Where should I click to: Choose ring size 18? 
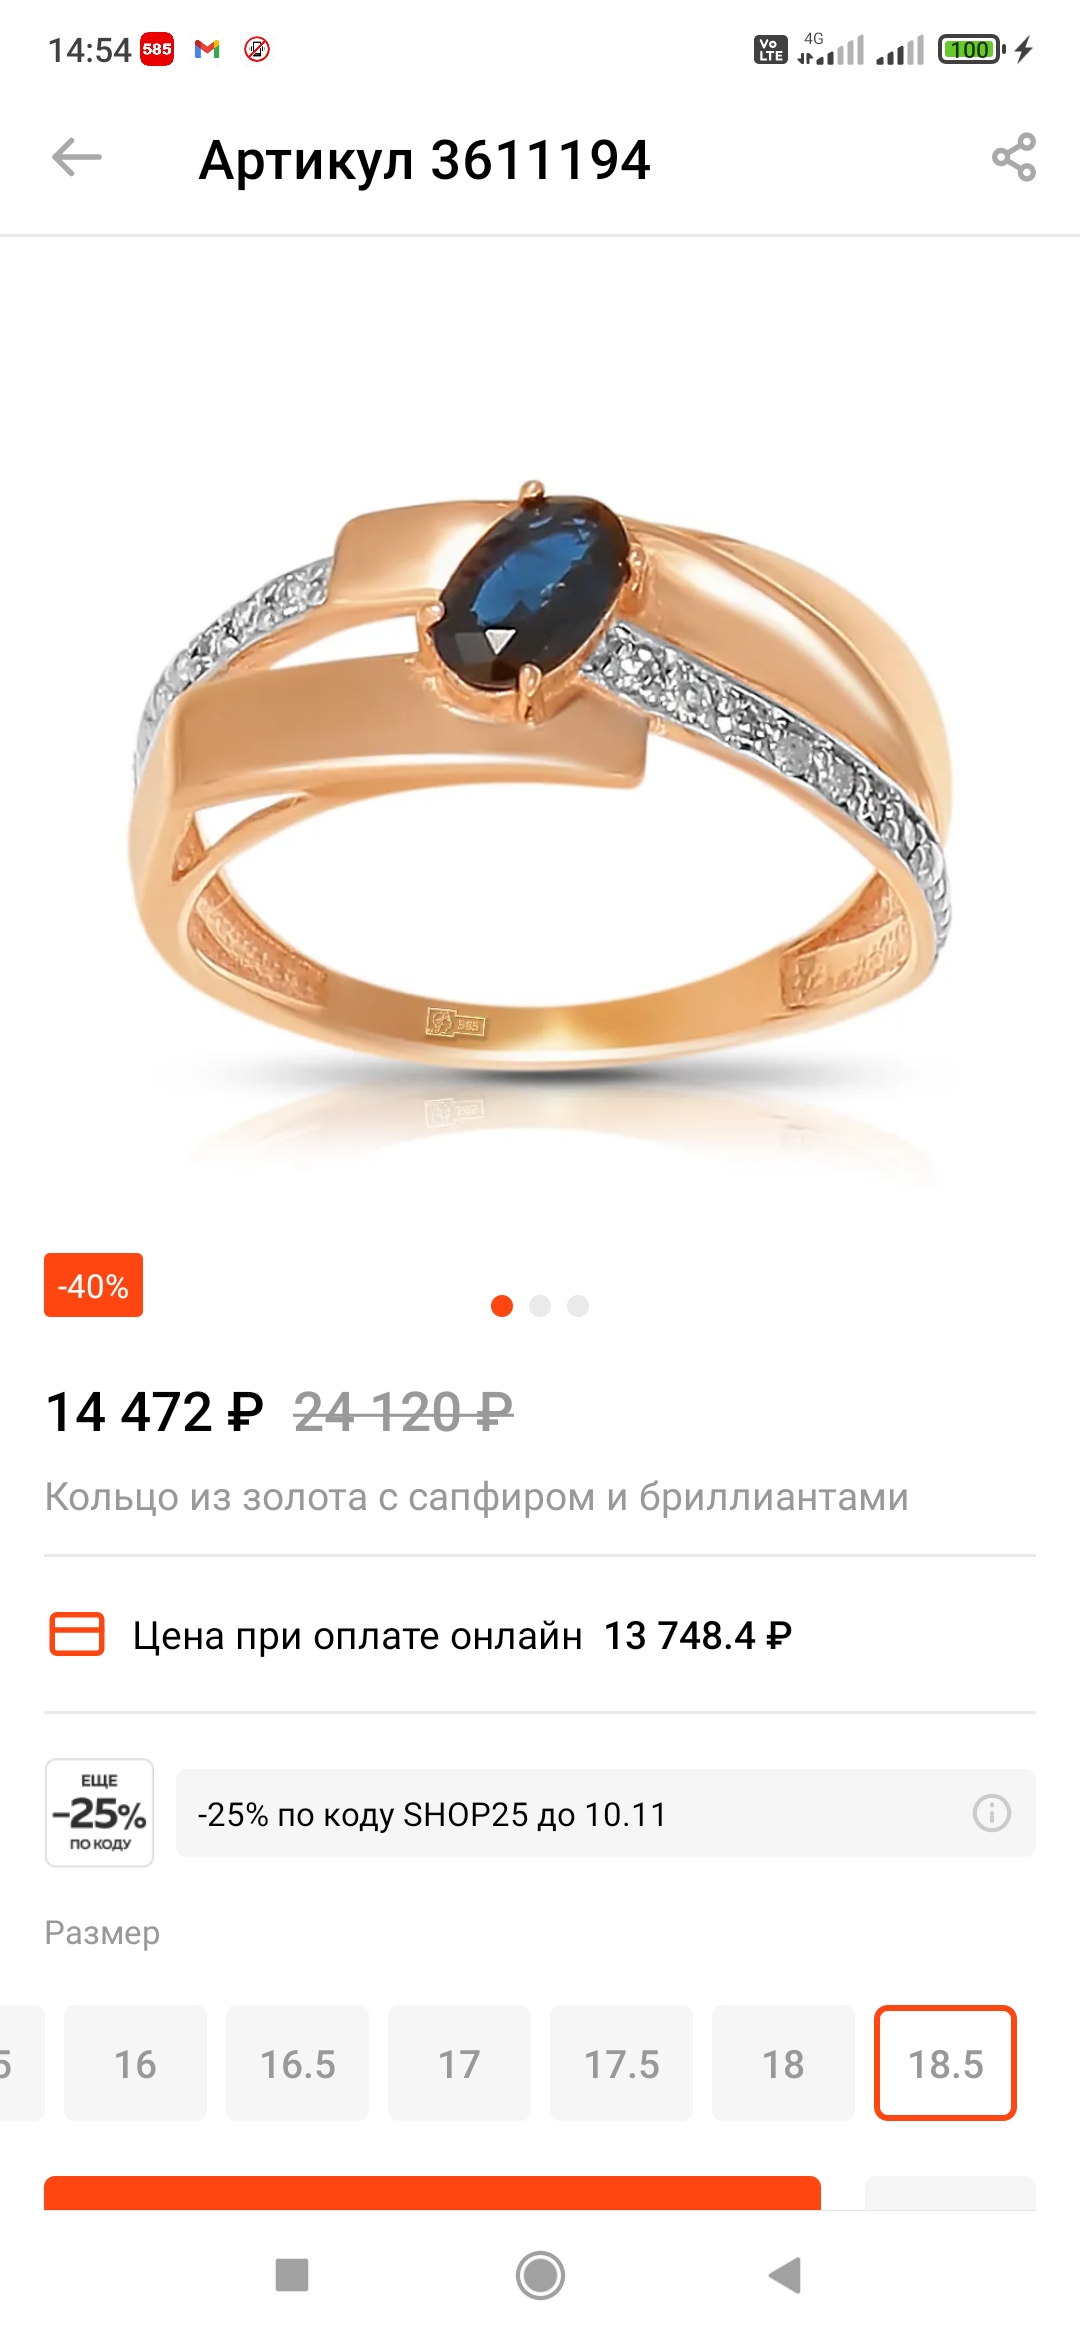point(783,2063)
